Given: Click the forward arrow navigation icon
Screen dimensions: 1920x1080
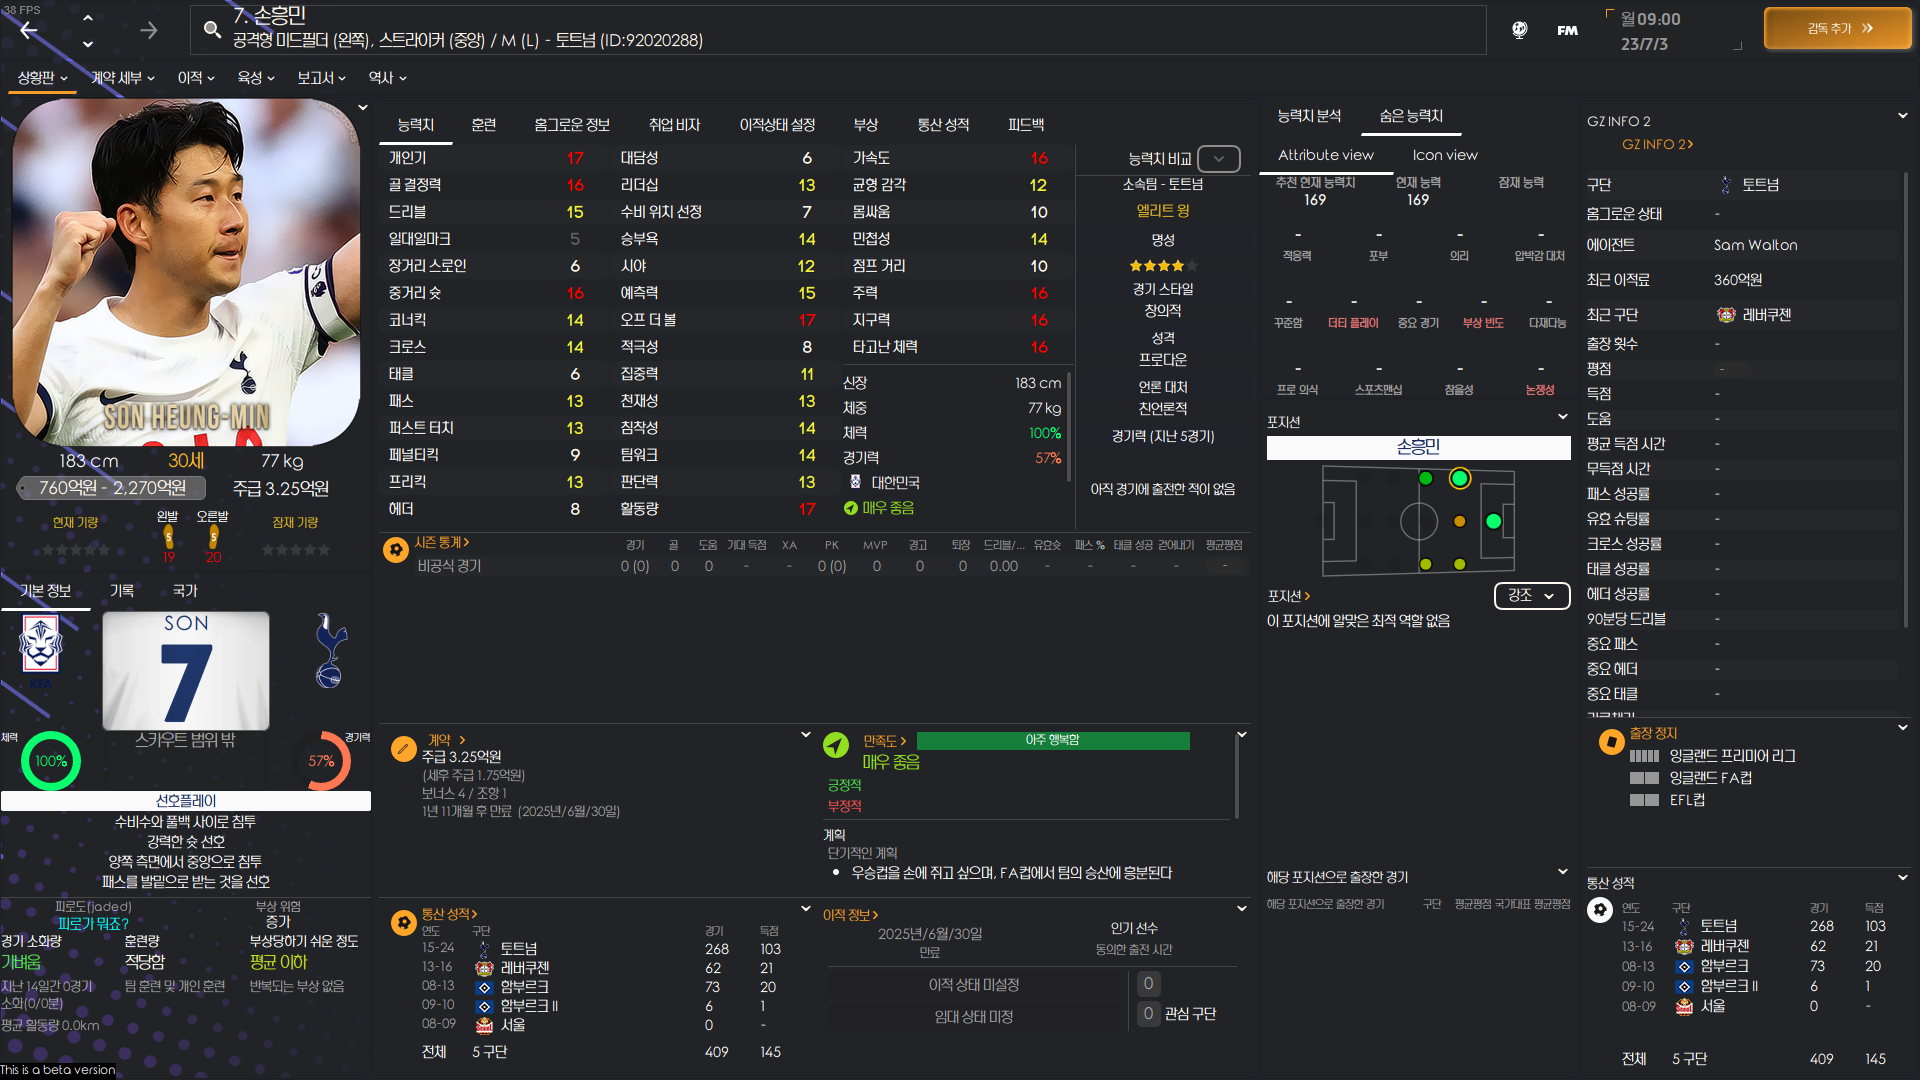Looking at the screenshot, I should [148, 30].
